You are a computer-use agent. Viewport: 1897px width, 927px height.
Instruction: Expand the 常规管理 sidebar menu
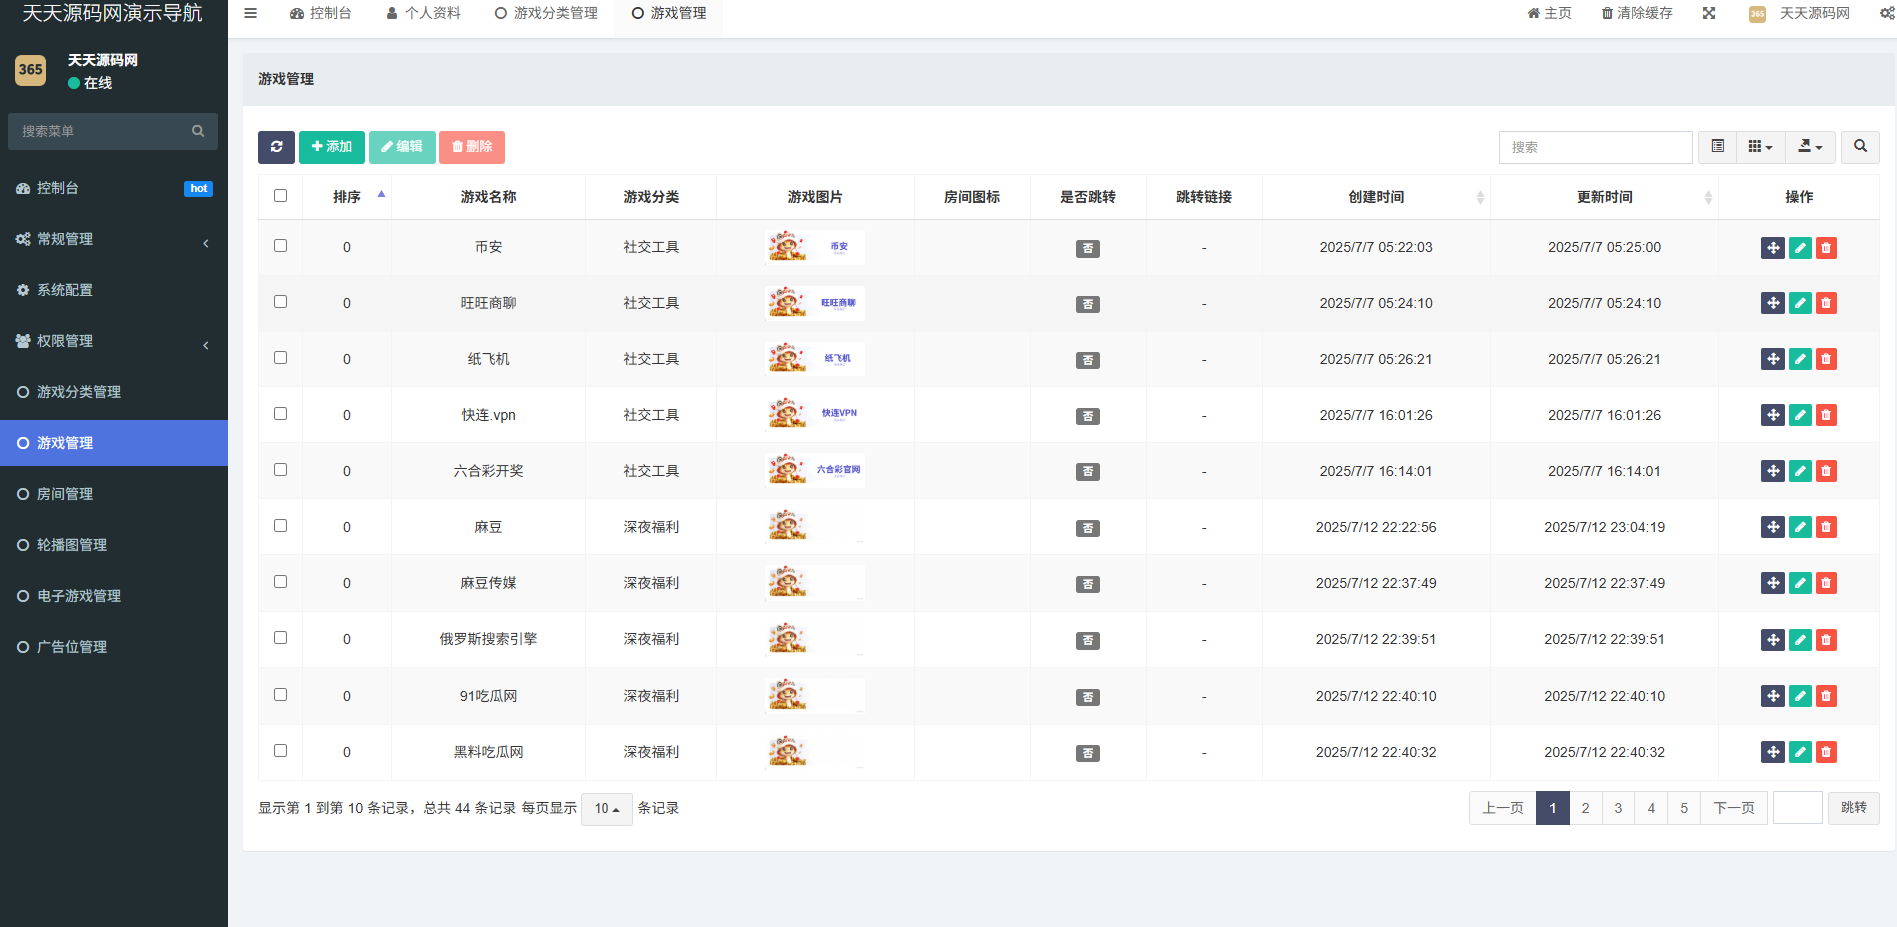(x=114, y=239)
